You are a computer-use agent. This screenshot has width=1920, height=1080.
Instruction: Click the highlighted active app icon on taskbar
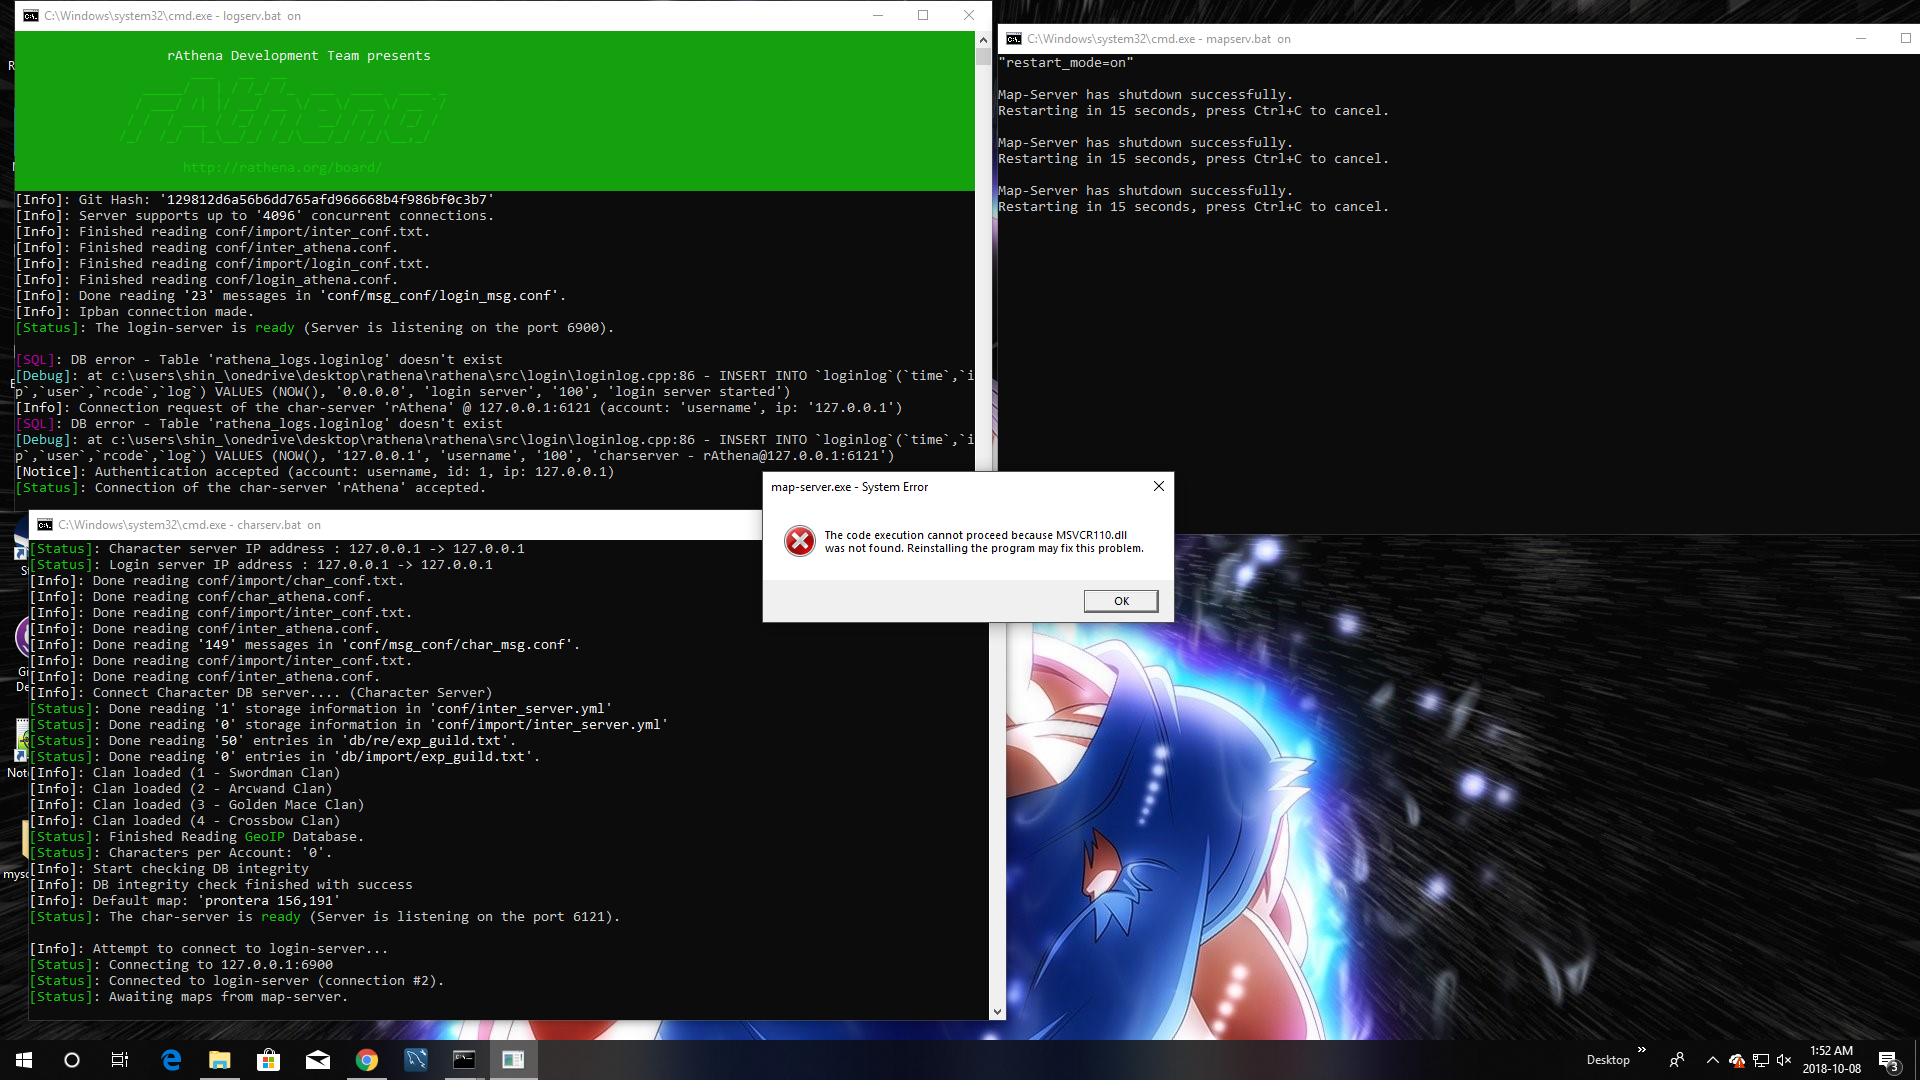(x=513, y=1060)
